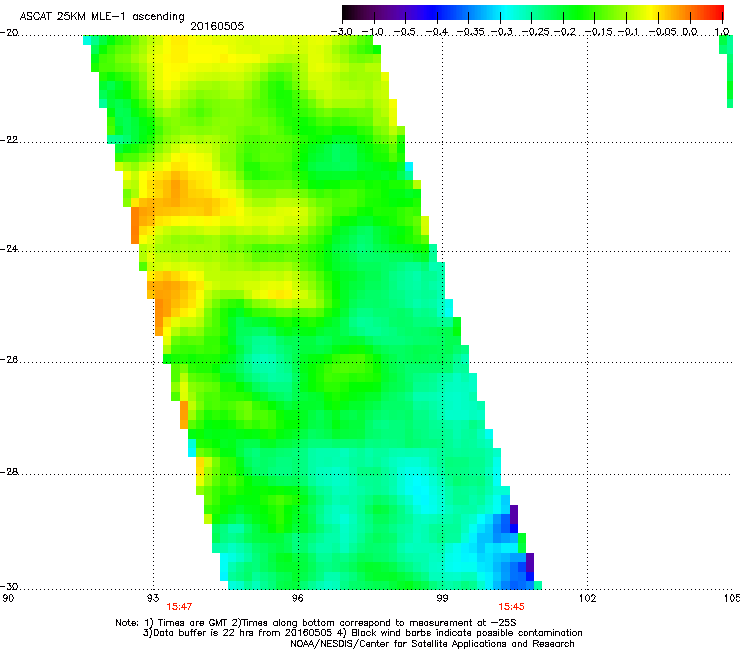Image resolution: width=740 pixels, height=650 pixels.
Task: Pick the cyan section of the color bar
Action: [x=504, y=12]
